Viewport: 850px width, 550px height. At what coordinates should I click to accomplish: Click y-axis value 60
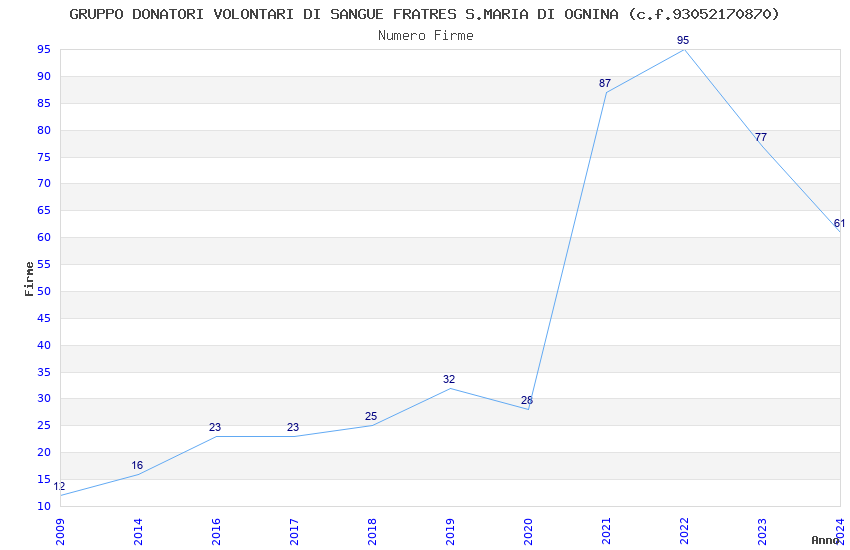click(x=44, y=237)
